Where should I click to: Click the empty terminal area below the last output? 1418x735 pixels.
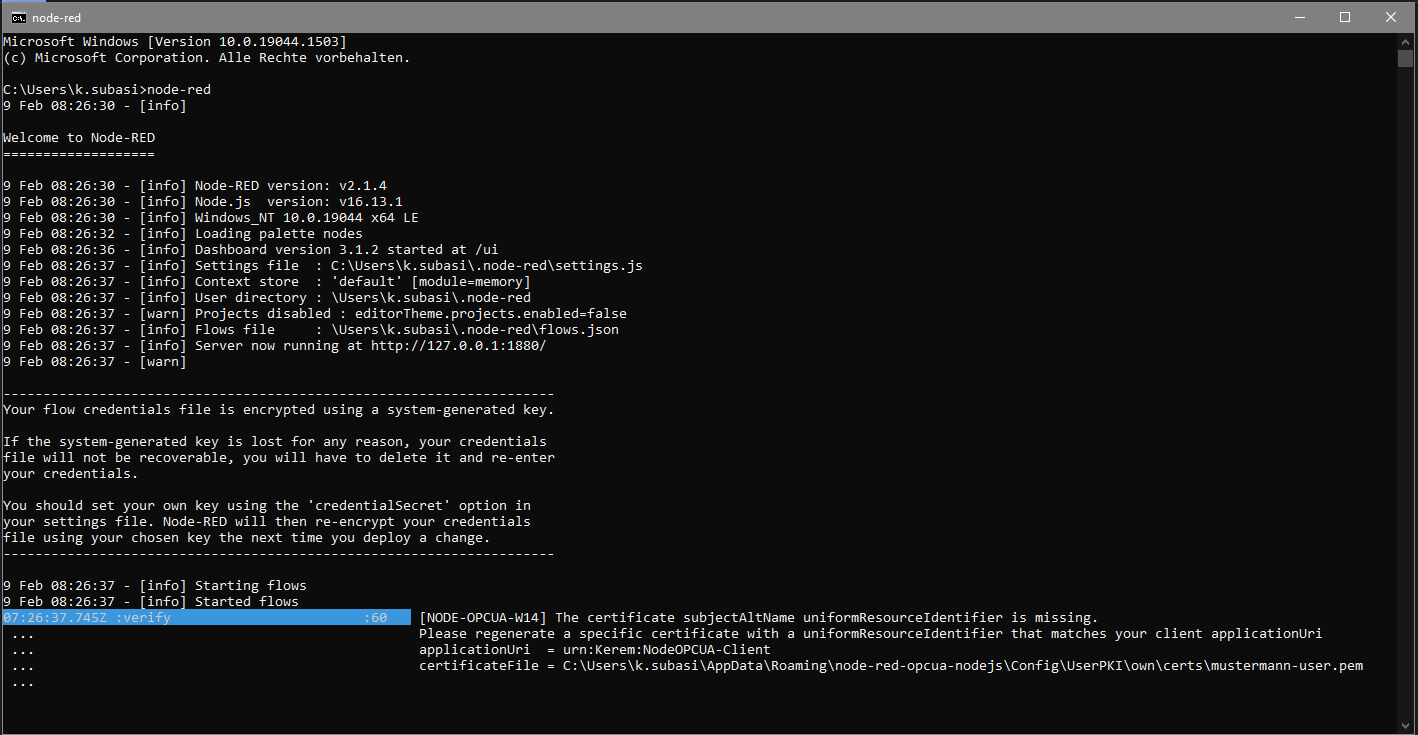tap(700, 710)
